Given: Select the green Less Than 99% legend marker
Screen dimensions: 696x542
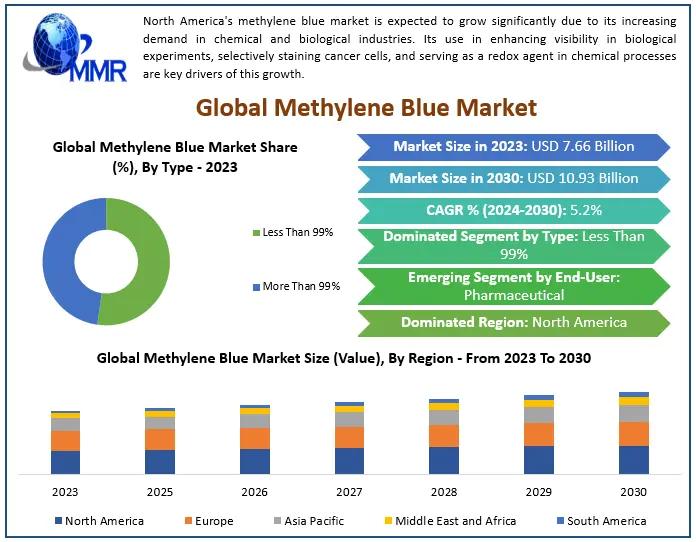Looking at the screenshot, I should point(256,233).
